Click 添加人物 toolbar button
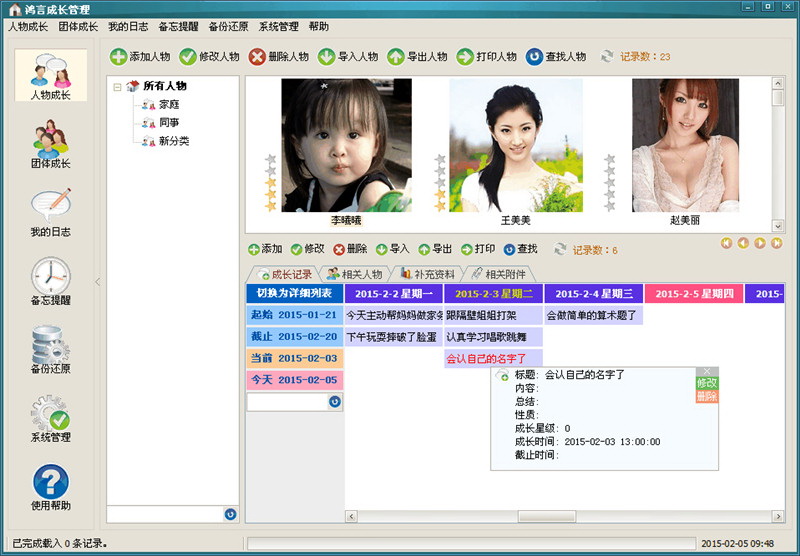 (140, 57)
